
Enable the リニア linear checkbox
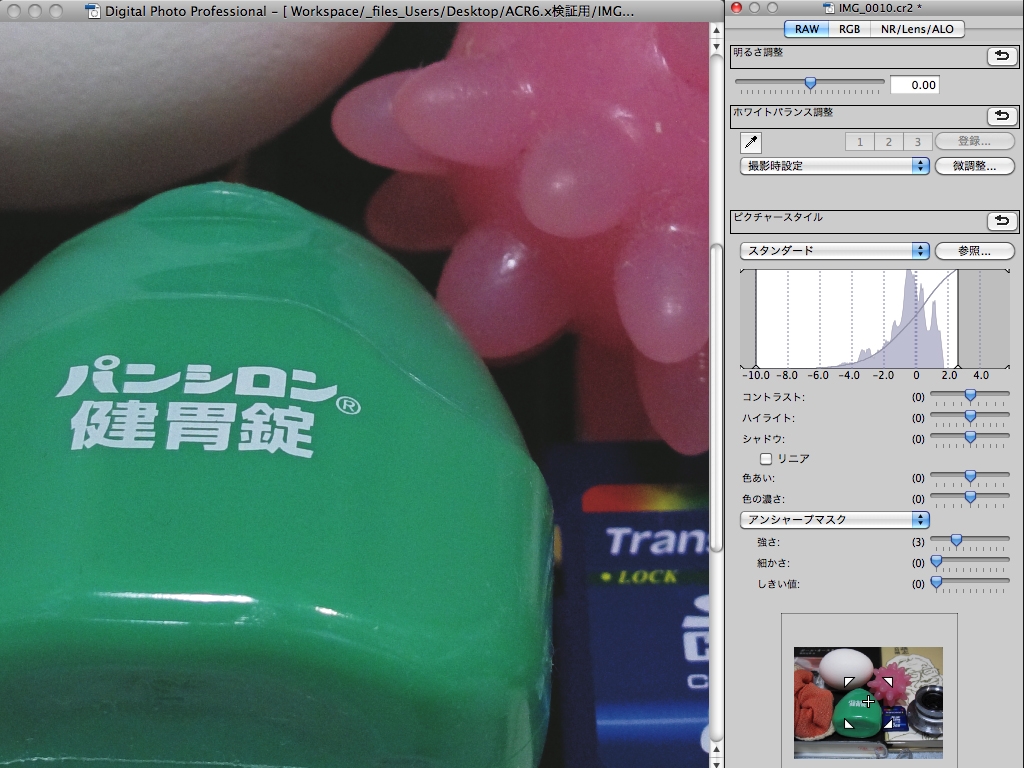(766, 458)
